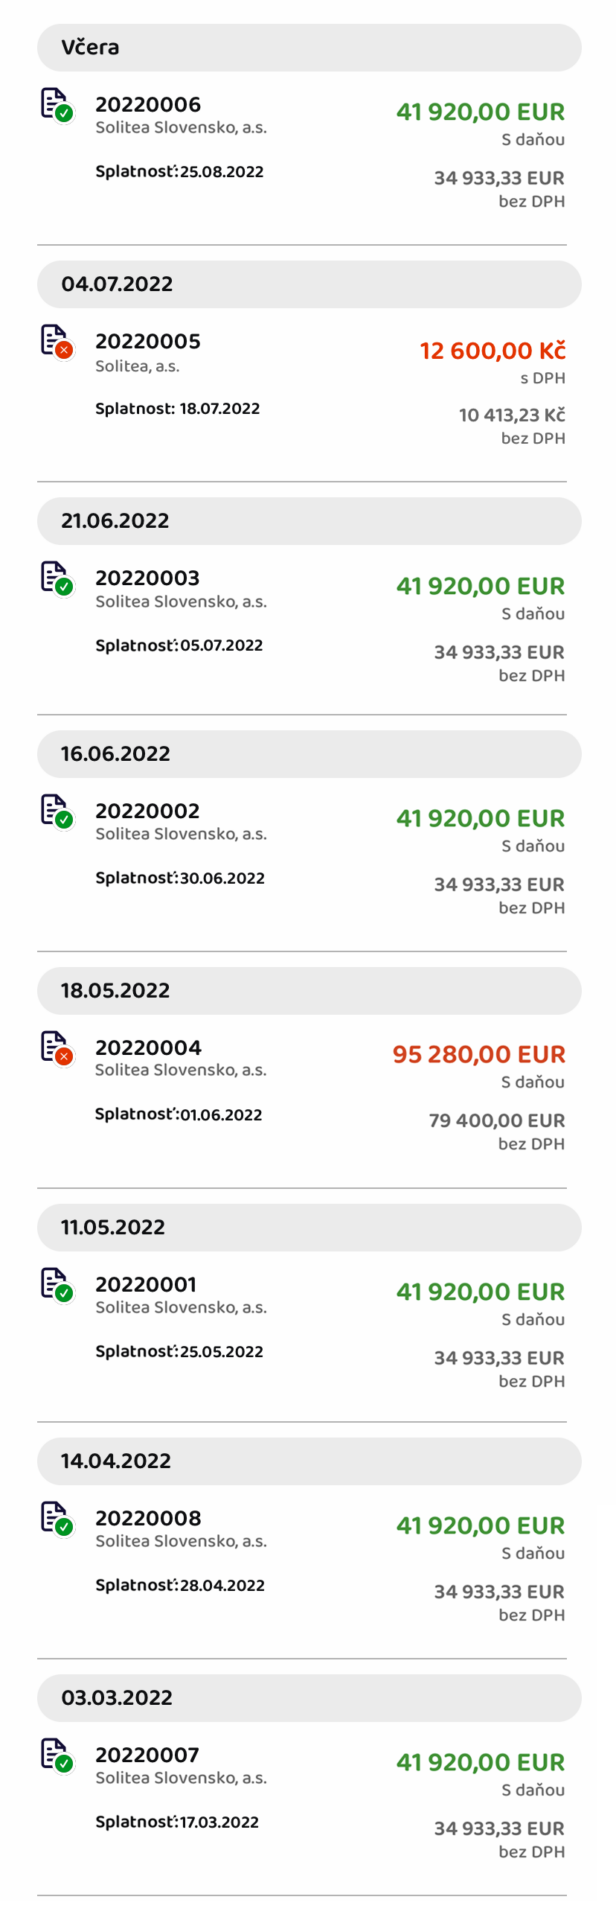Image resolution: width=616 pixels, height=1920 pixels.
Task: Click unpaid status icon for invoice 20220005
Action: (57, 341)
